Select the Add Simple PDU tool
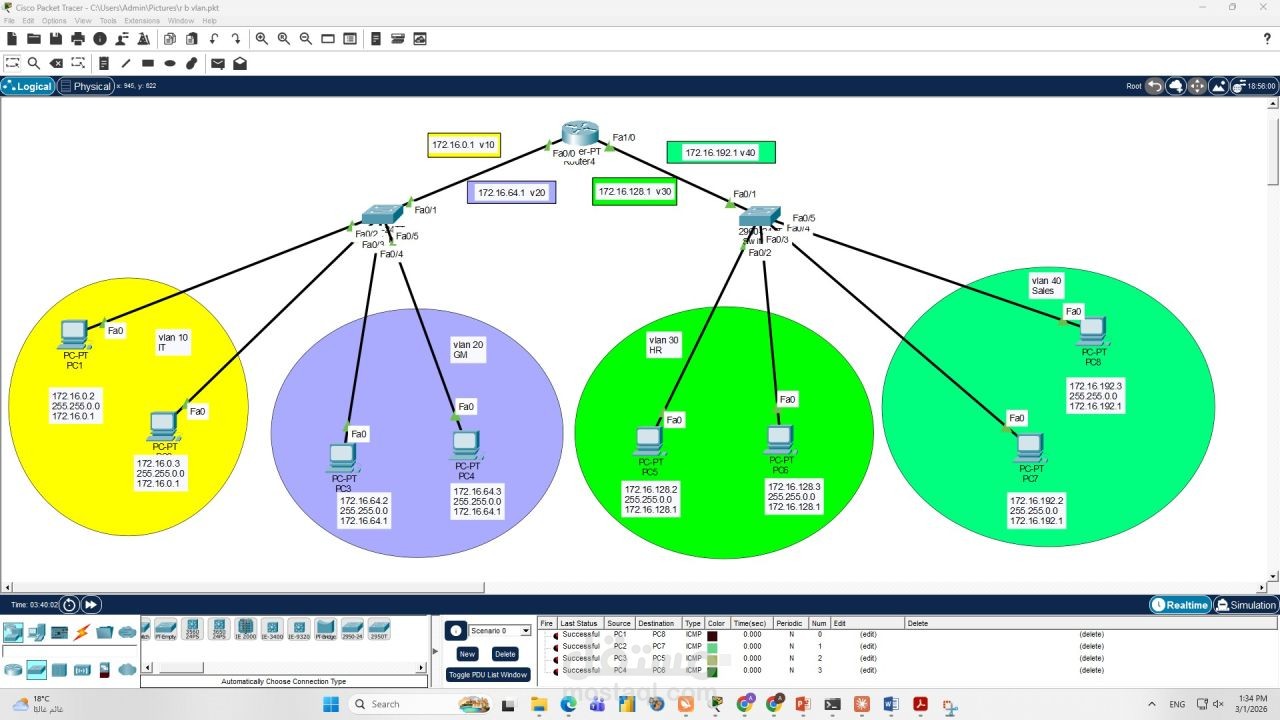Screen dimensions: 1280x720 tap(218, 63)
